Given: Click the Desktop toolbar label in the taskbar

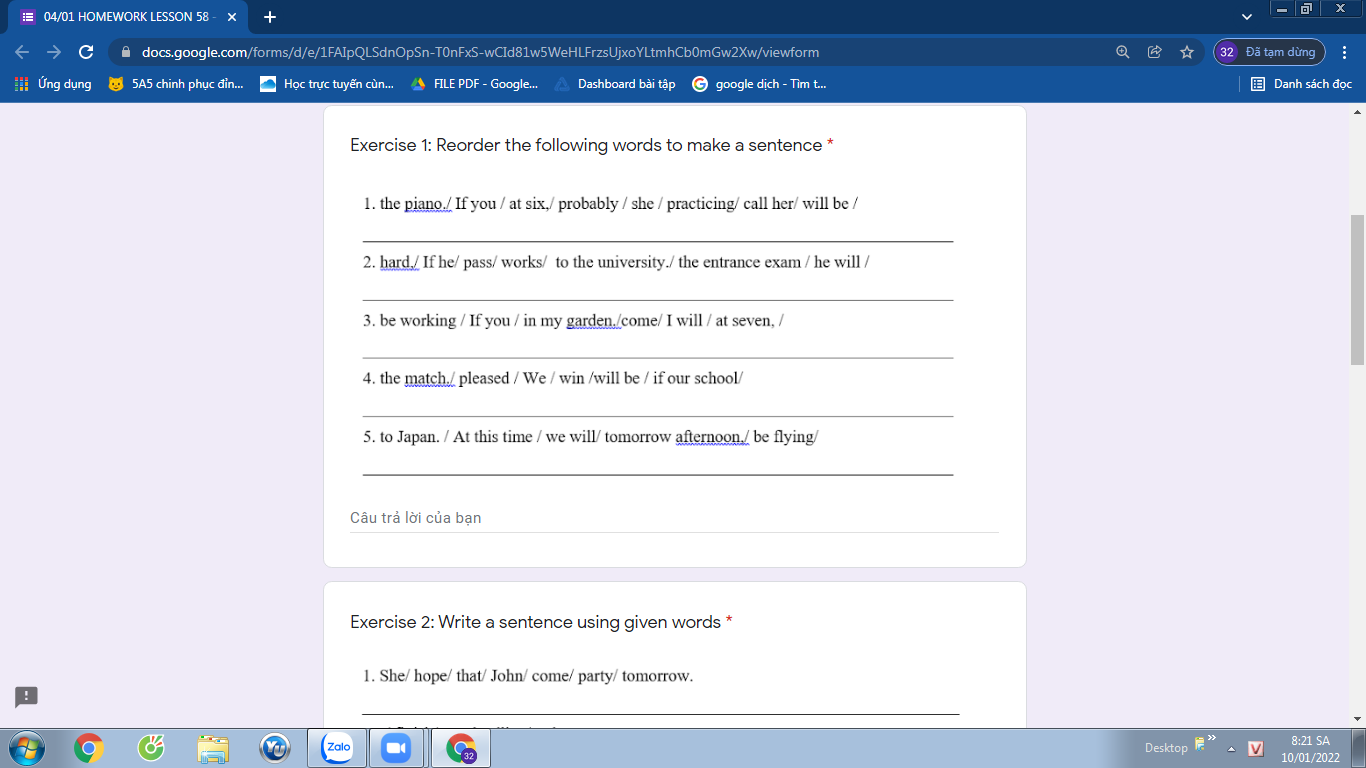Looking at the screenshot, I should tap(1166, 748).
